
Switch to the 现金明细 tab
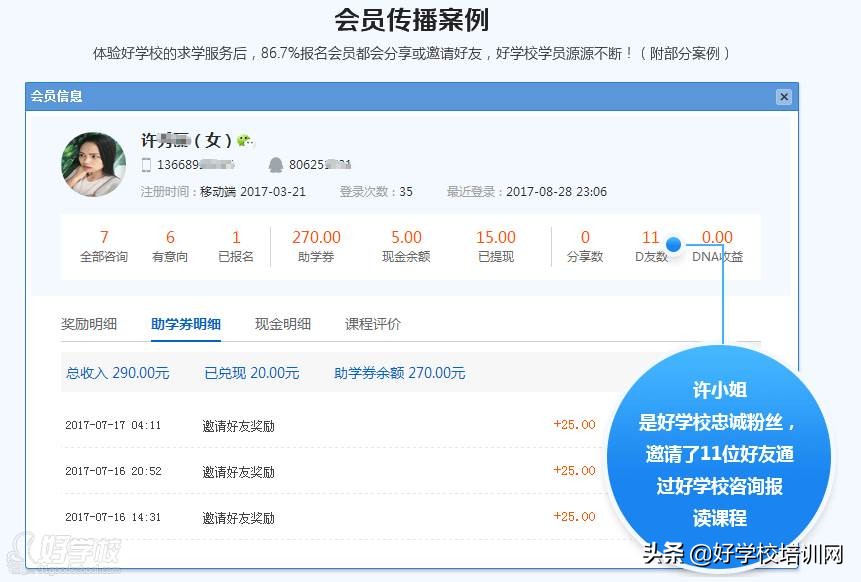pos(283,324)
